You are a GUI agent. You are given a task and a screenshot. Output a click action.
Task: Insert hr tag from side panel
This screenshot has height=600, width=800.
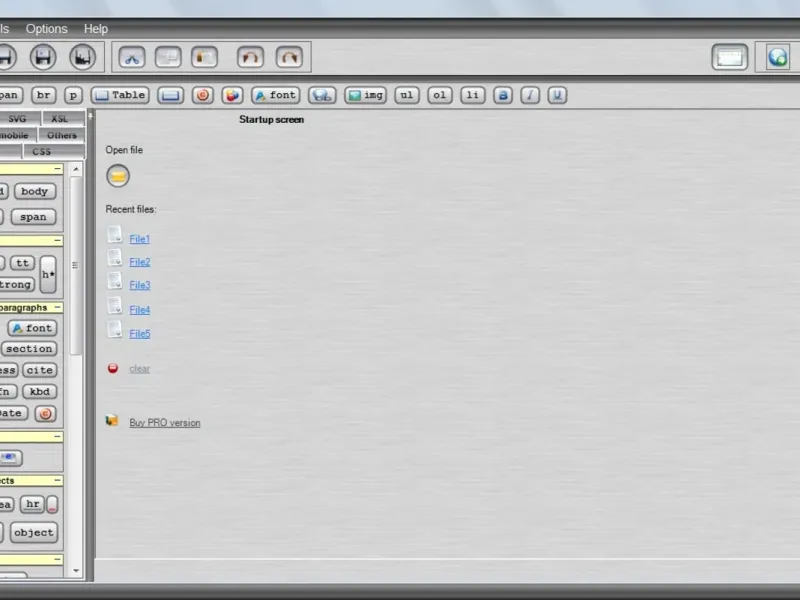point(32,504)
